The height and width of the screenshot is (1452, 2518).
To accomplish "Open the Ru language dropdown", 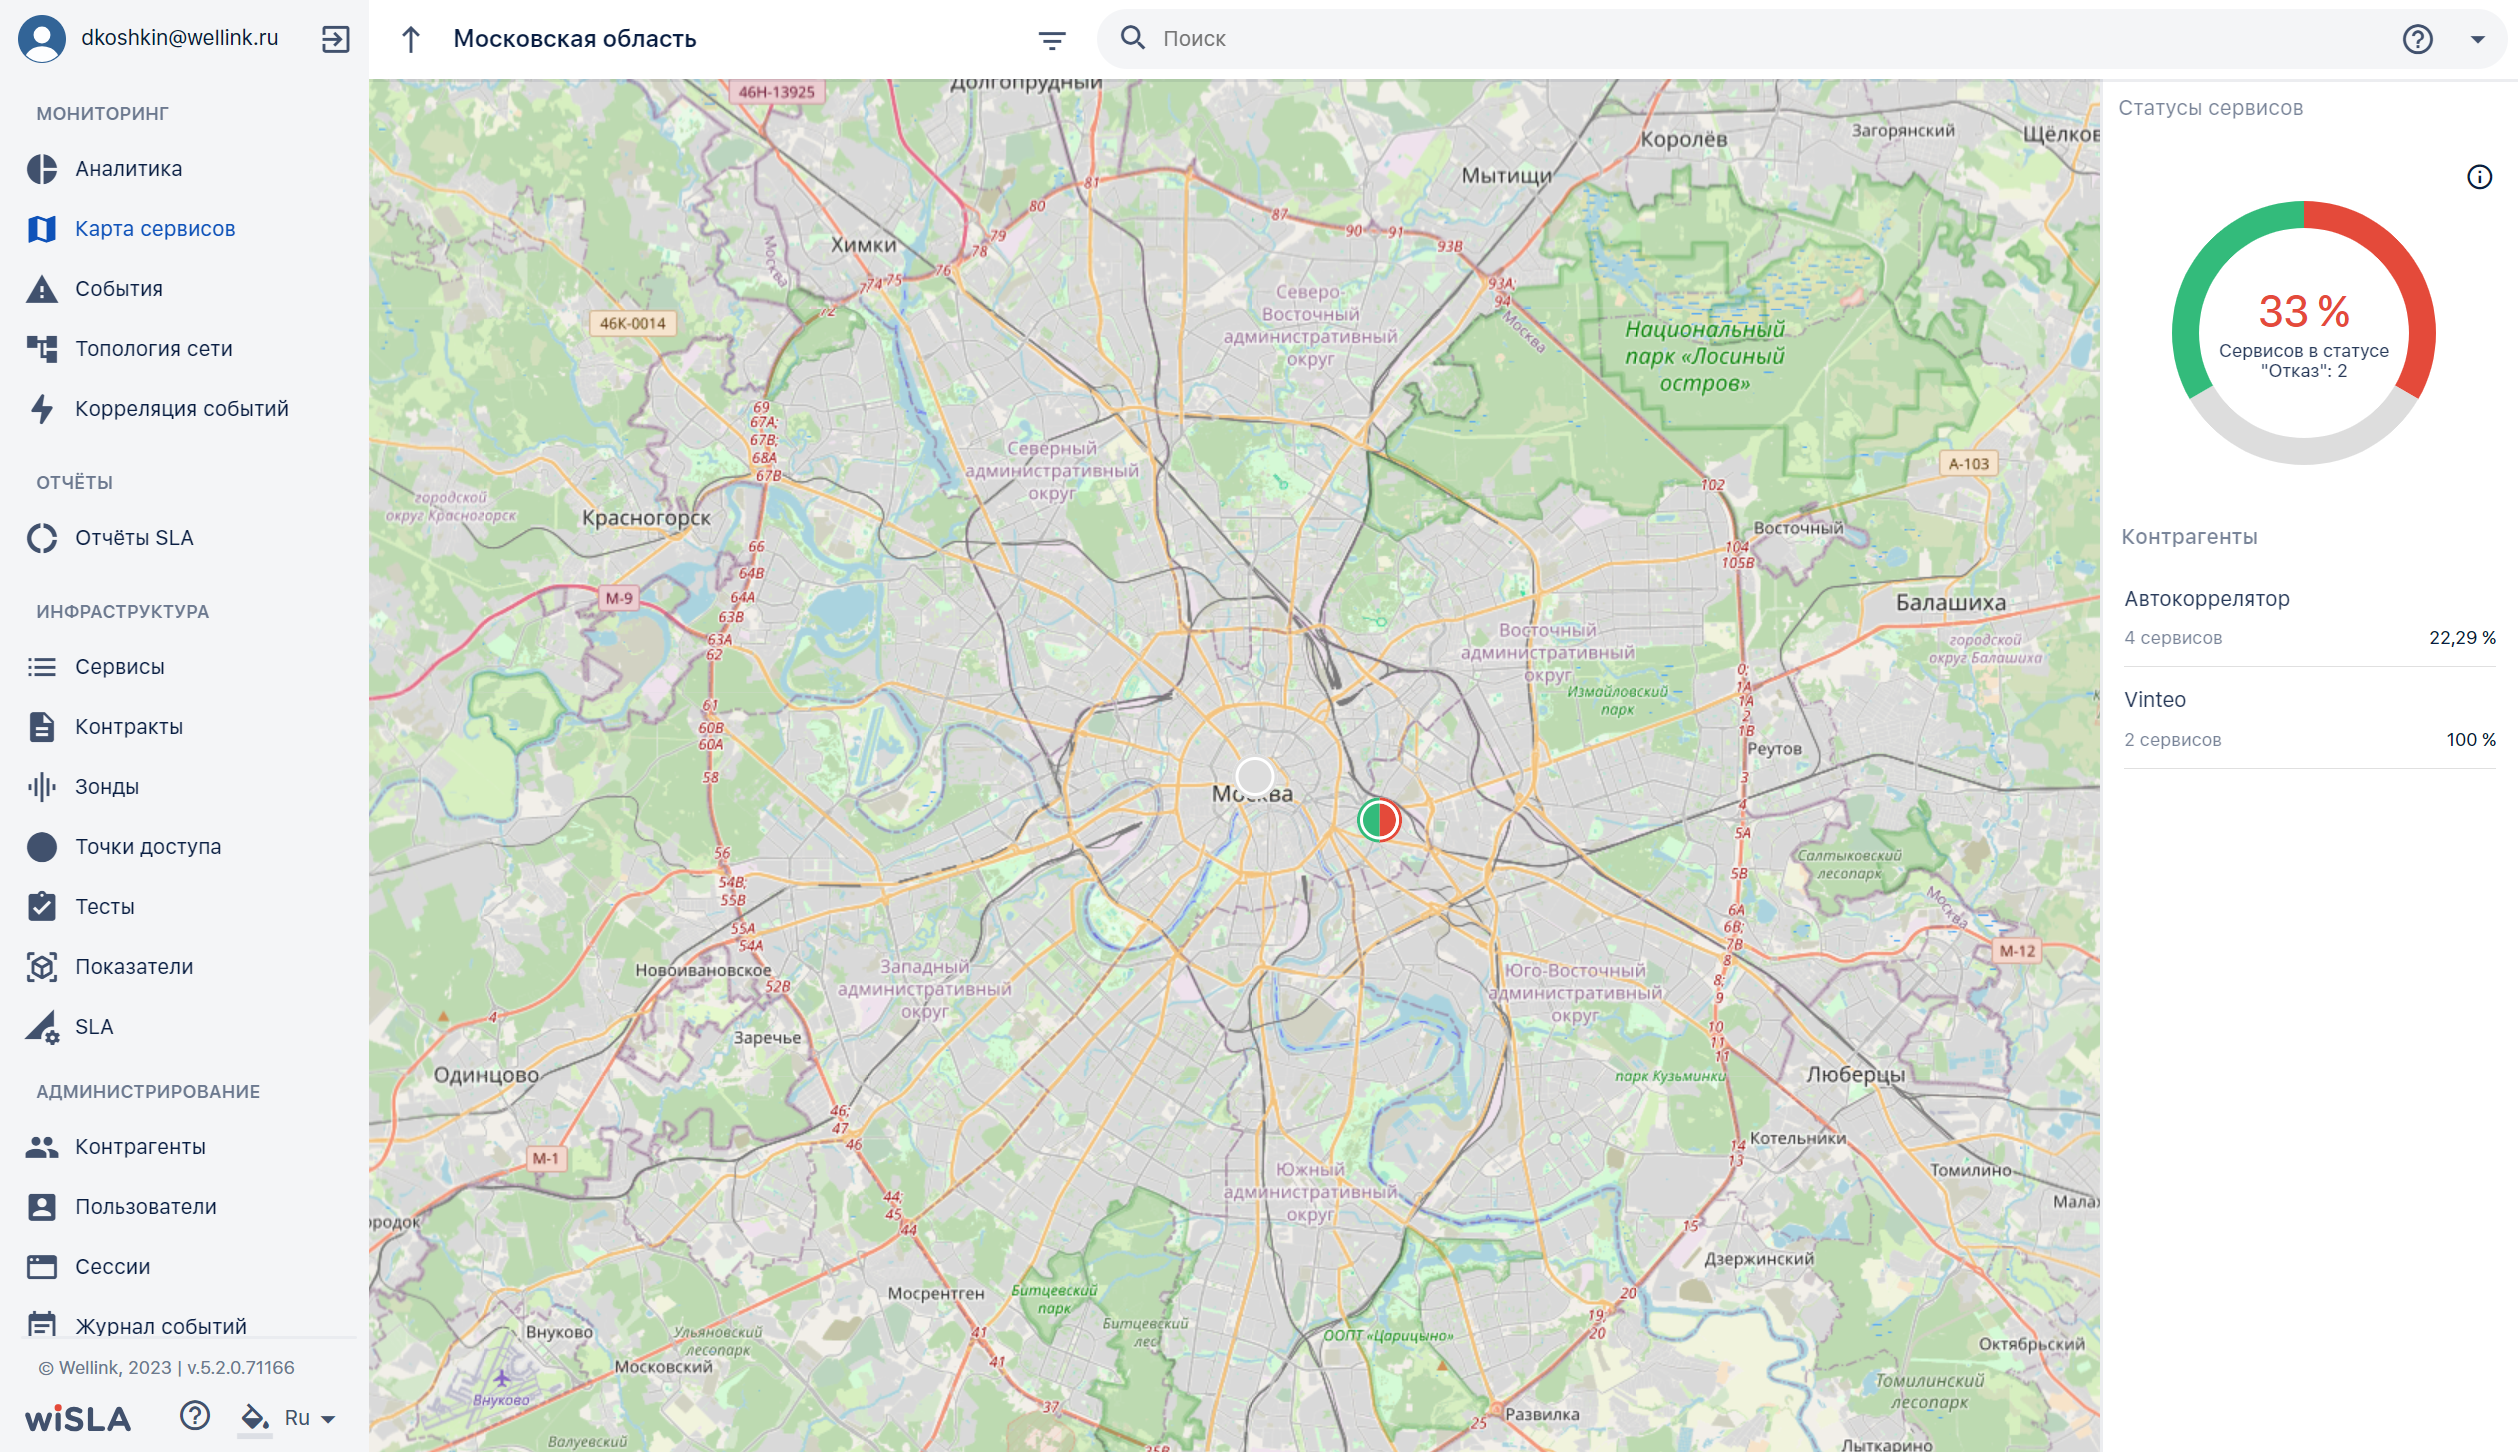I will 310,1418.
